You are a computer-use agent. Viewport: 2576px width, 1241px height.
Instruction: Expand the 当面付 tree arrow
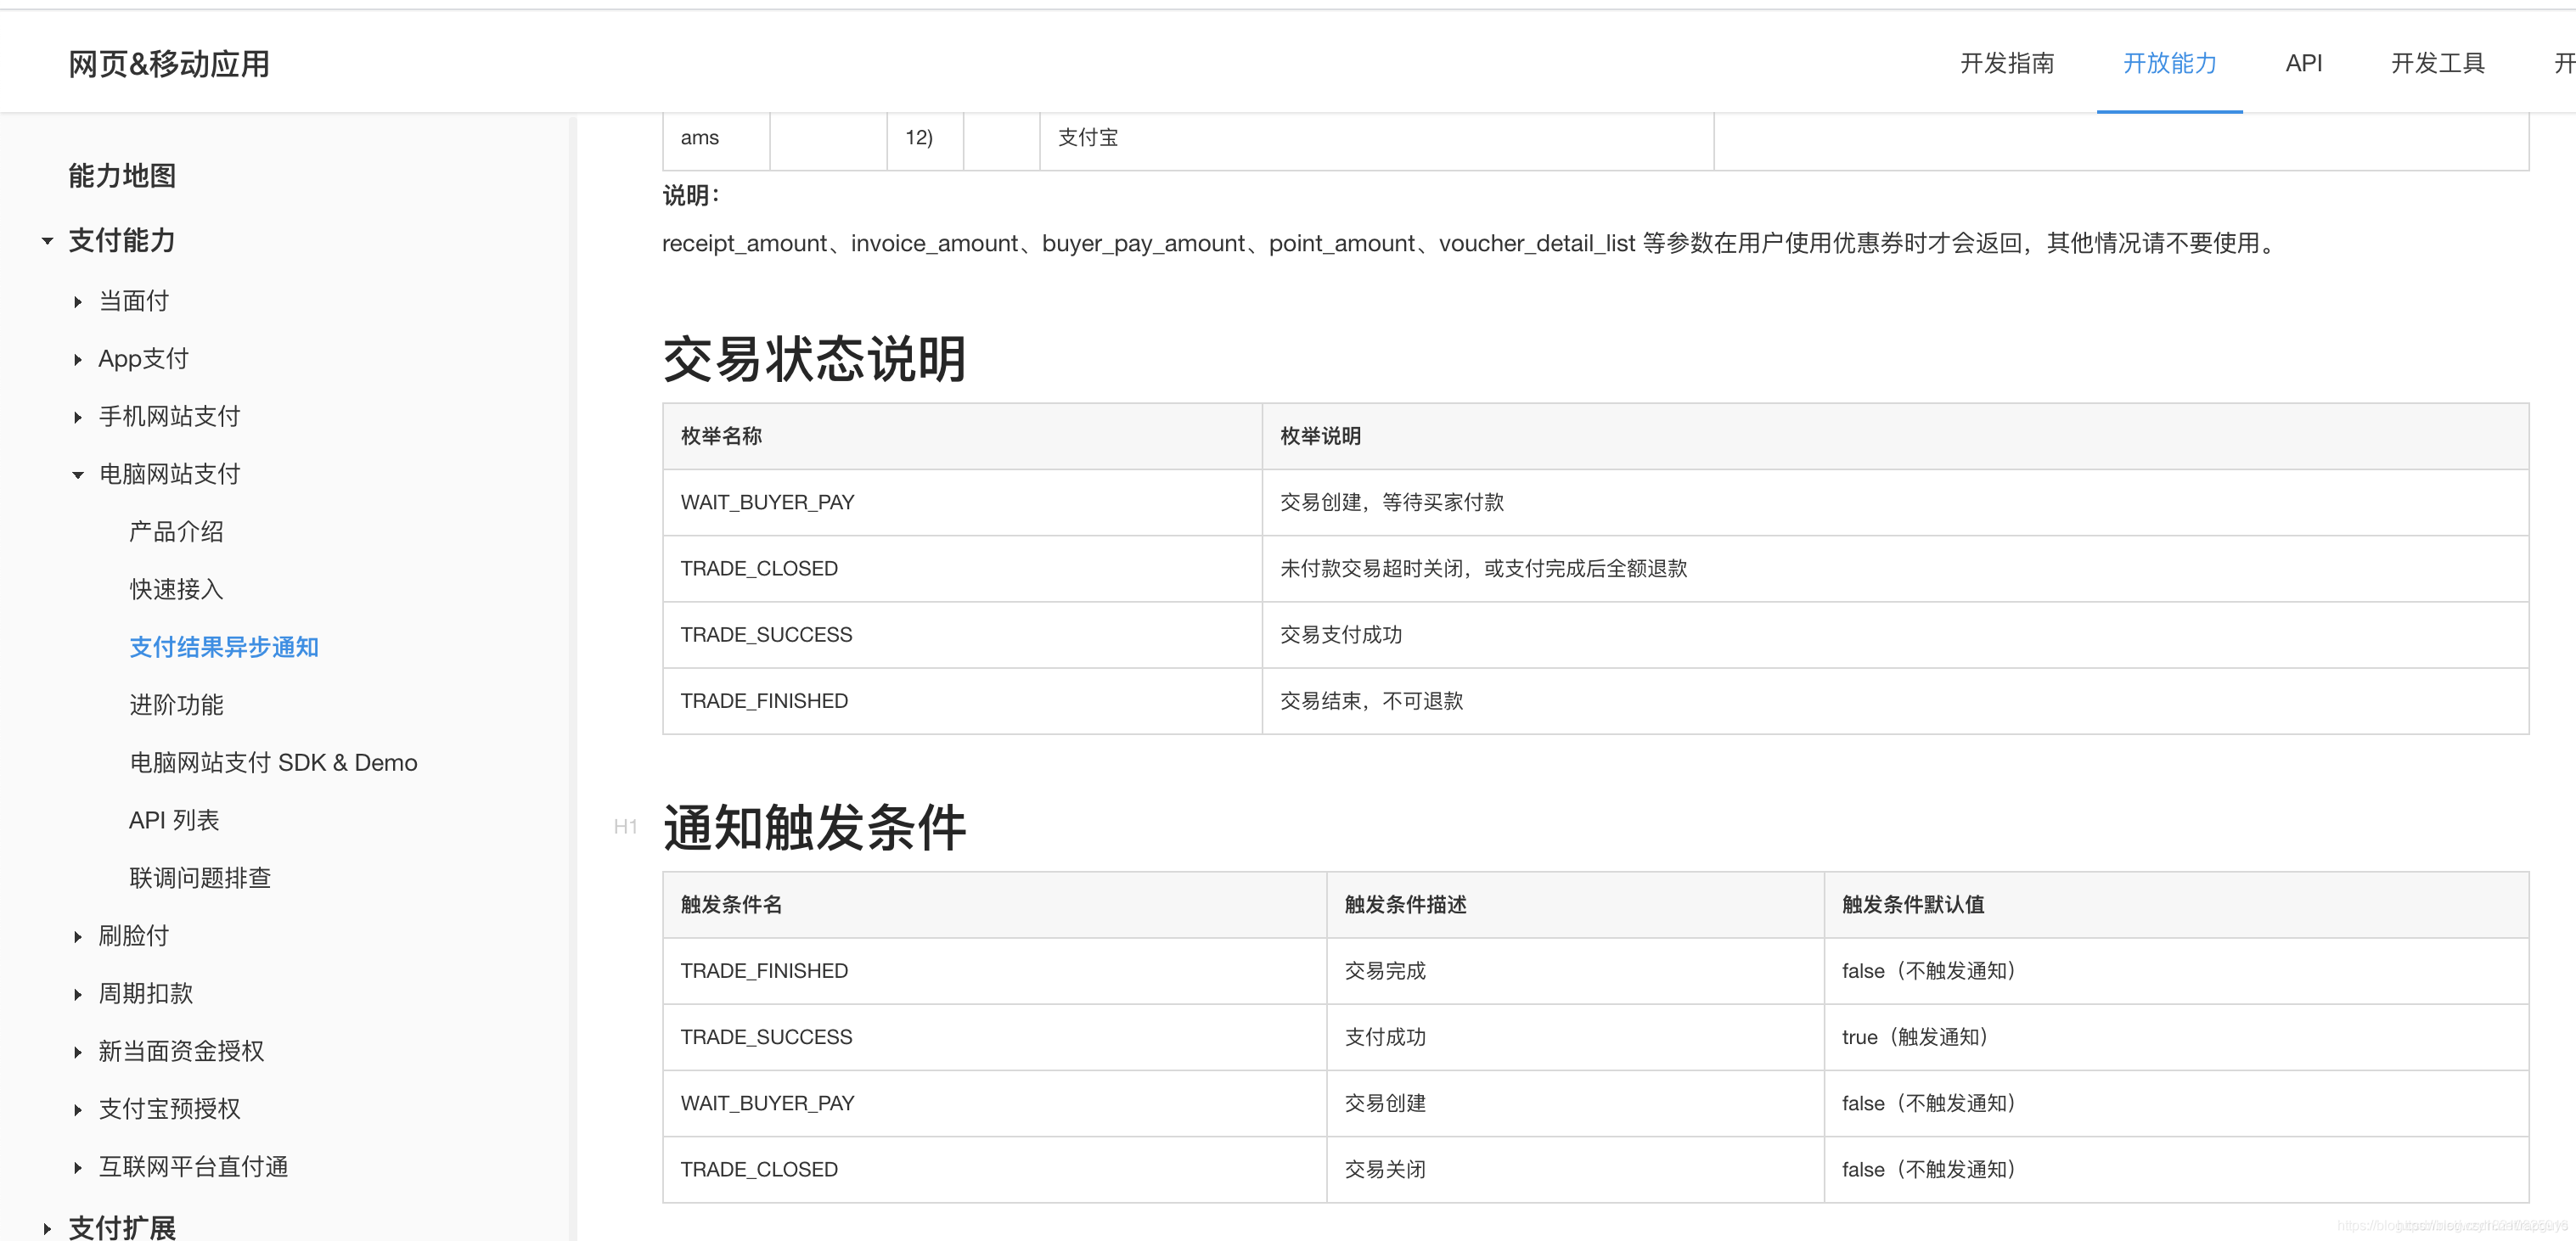click(x=78, y=302)
